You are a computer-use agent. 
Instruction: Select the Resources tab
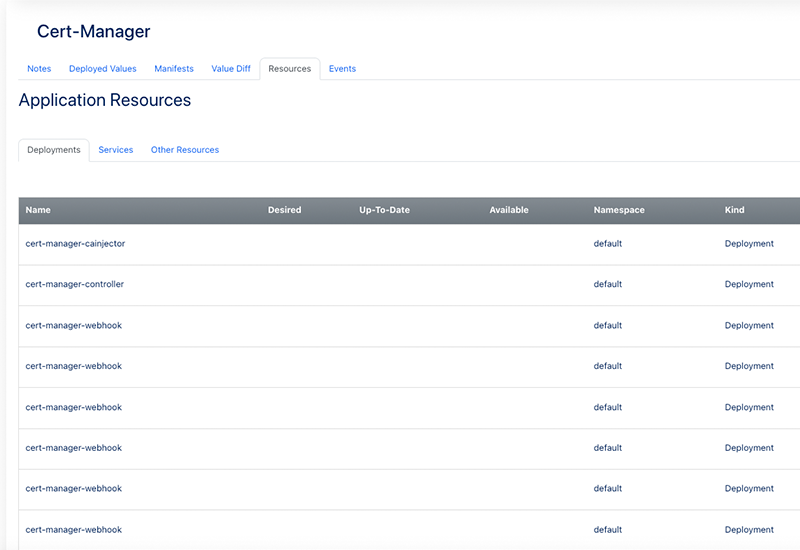click(290, 69)
